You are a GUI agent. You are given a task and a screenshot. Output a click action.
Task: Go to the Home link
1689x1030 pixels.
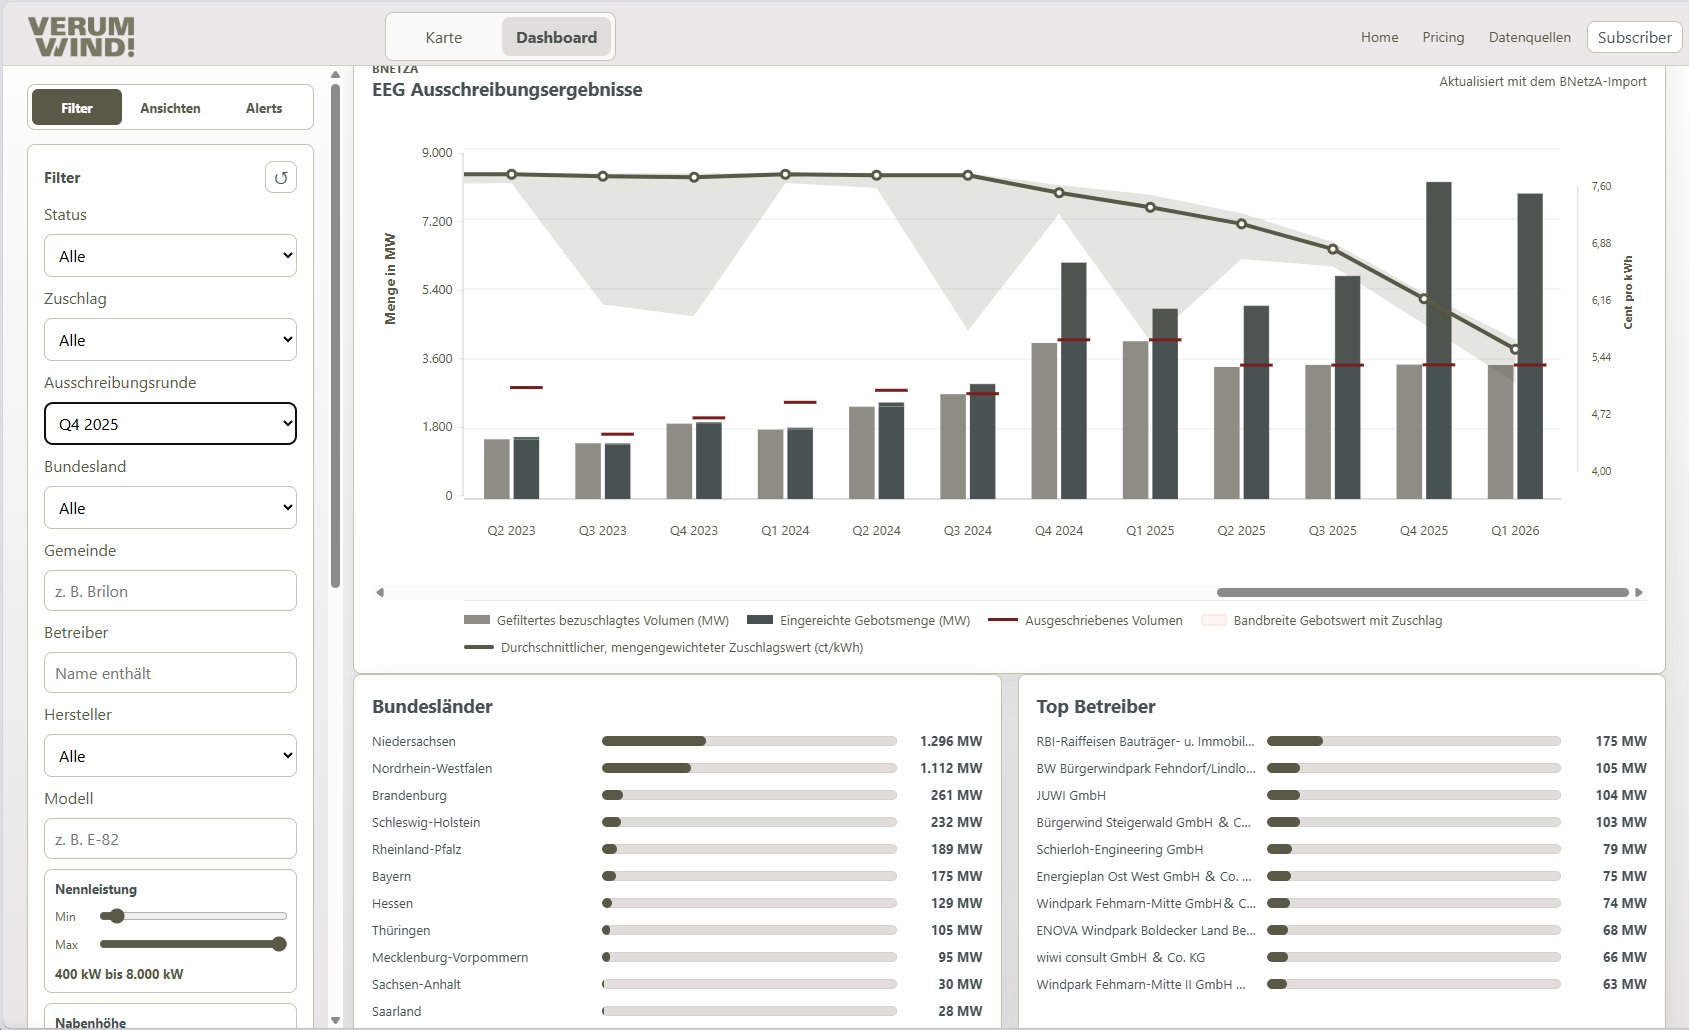click(x=1379, y=37)
